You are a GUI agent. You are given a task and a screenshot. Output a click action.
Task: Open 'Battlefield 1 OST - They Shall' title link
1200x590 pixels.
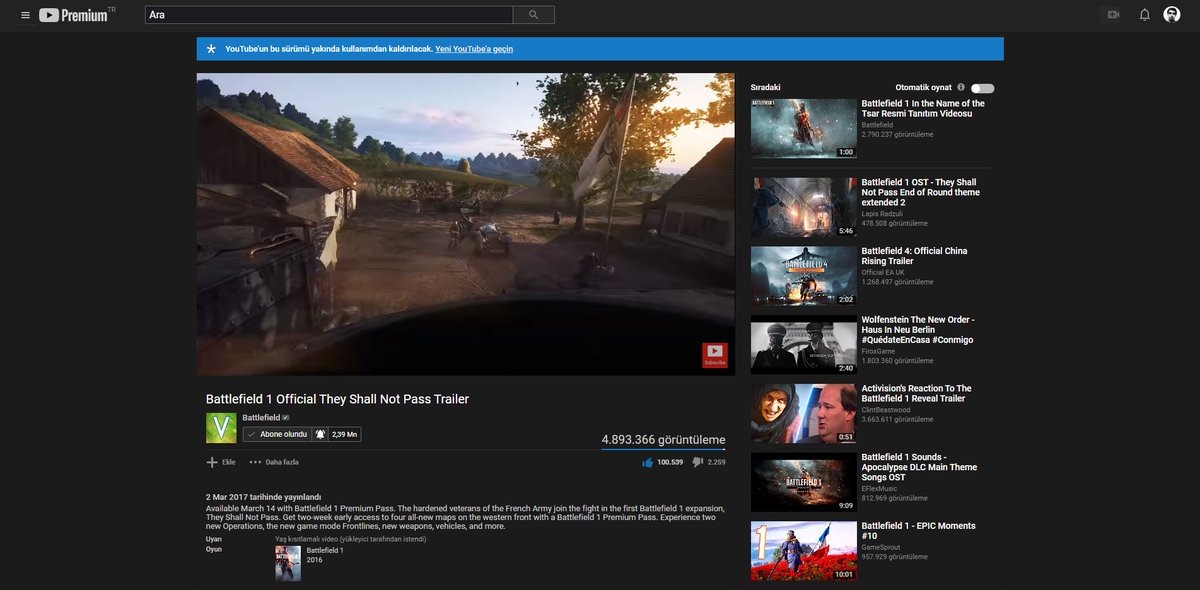click(920, 192)
